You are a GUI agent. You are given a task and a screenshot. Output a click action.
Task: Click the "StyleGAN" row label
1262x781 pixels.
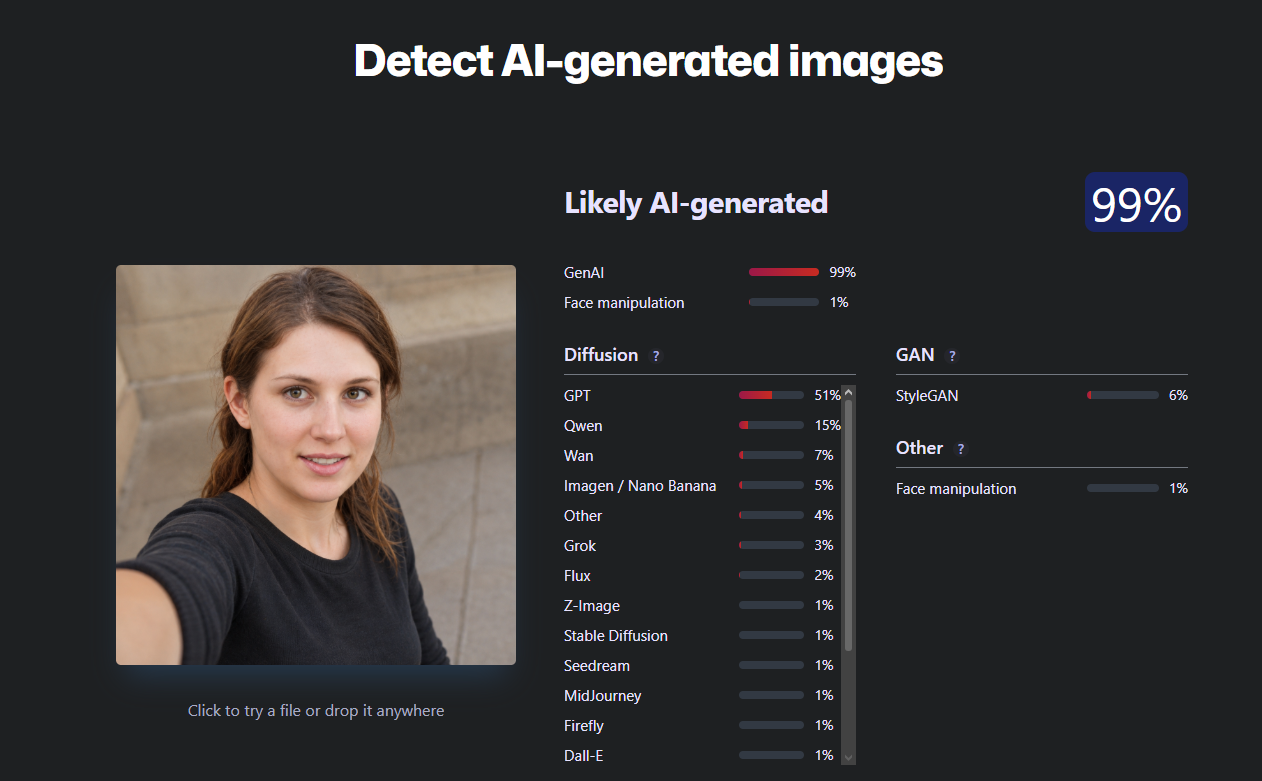(927, 396)
